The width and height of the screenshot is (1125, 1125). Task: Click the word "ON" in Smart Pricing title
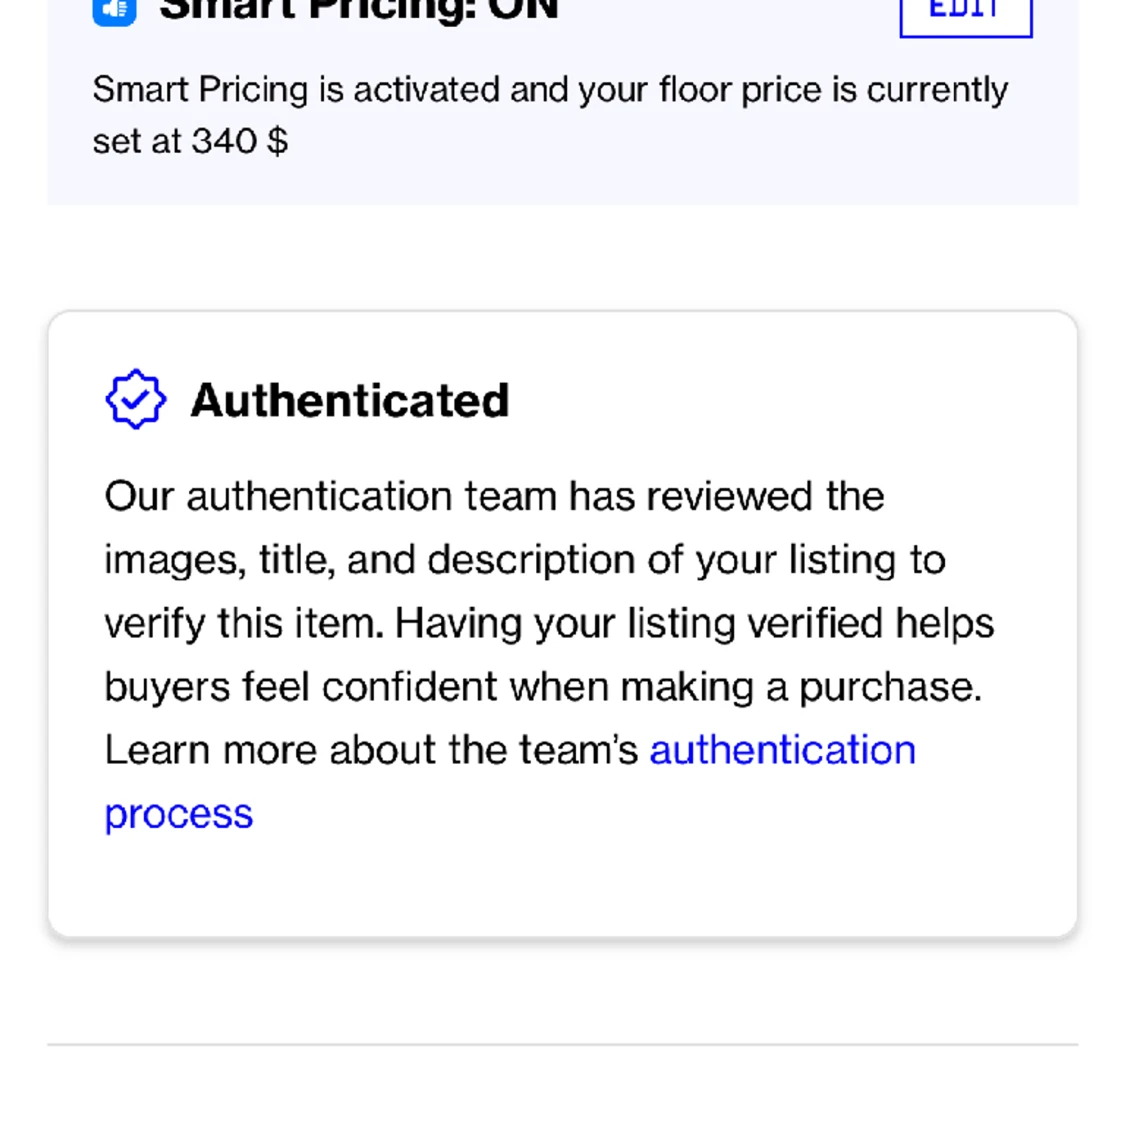[x=522, y=10]
